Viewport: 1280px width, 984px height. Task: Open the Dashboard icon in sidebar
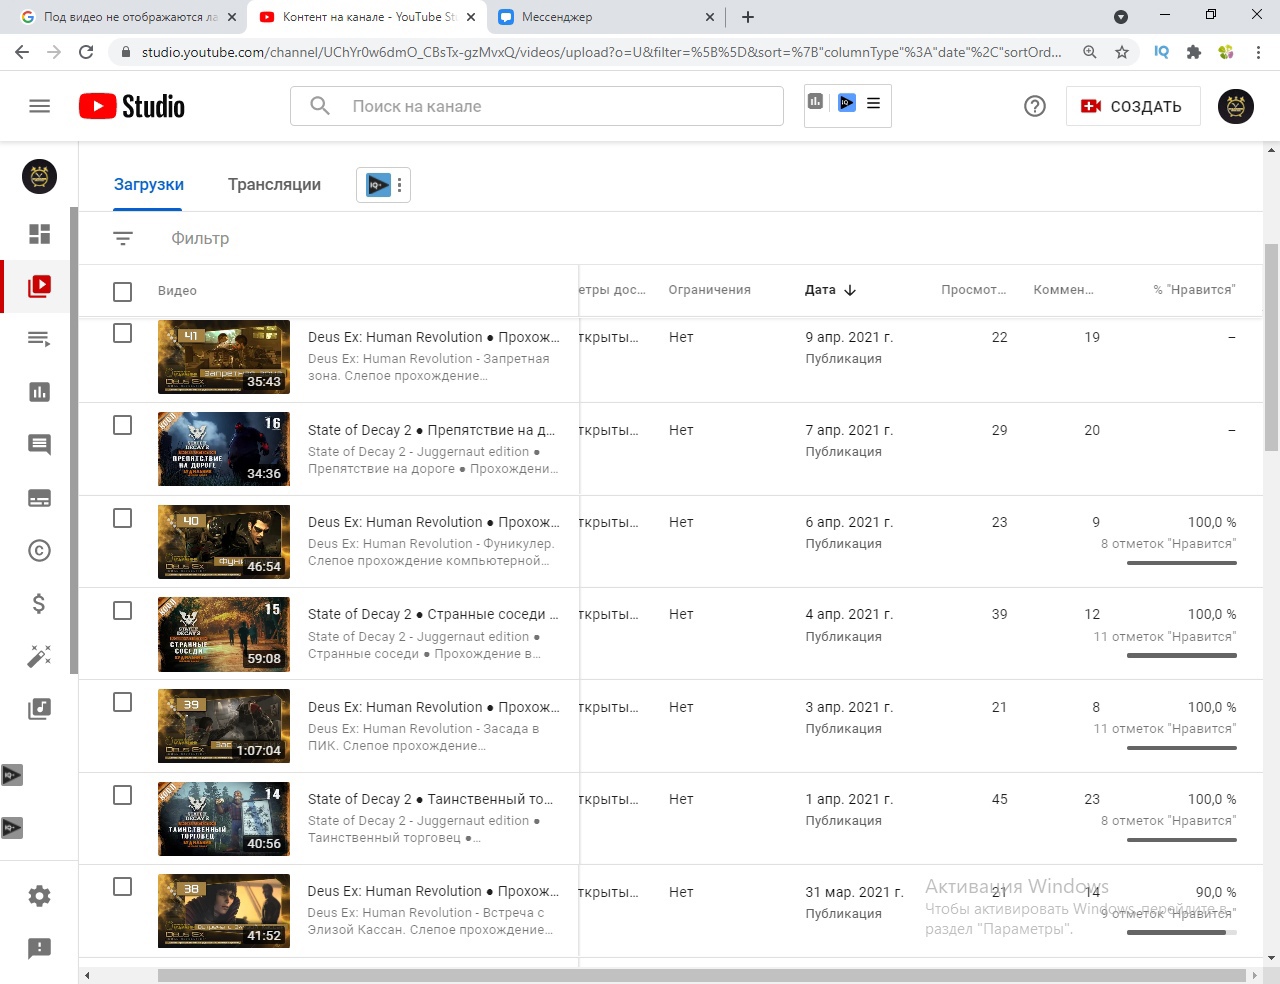click(40, 234)
